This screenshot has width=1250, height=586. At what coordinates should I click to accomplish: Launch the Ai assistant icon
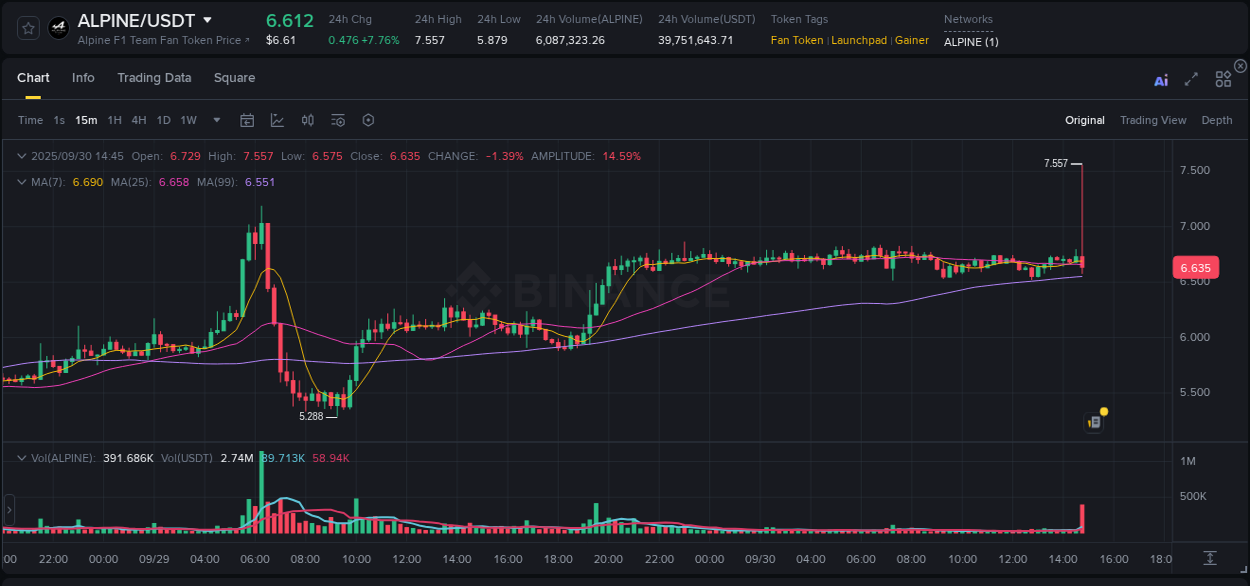coord(1161,80)
